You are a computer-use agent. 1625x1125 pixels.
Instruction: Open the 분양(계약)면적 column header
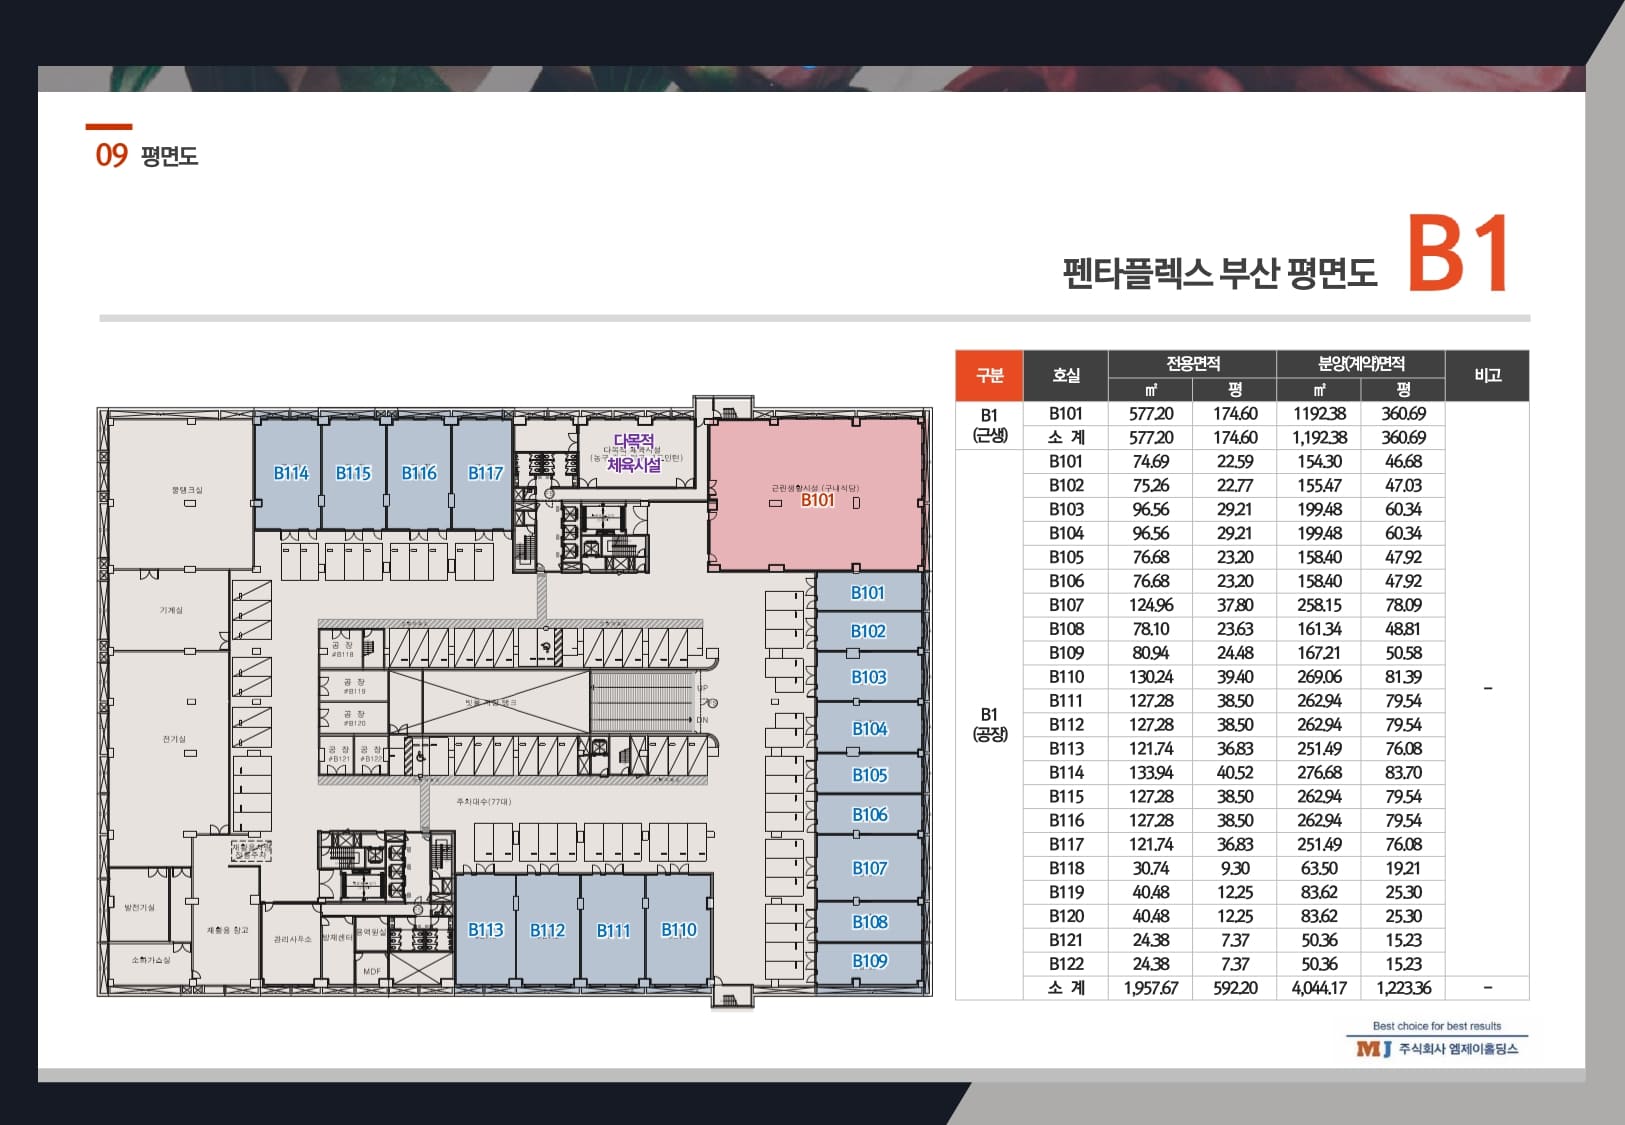click(1362, 364)
